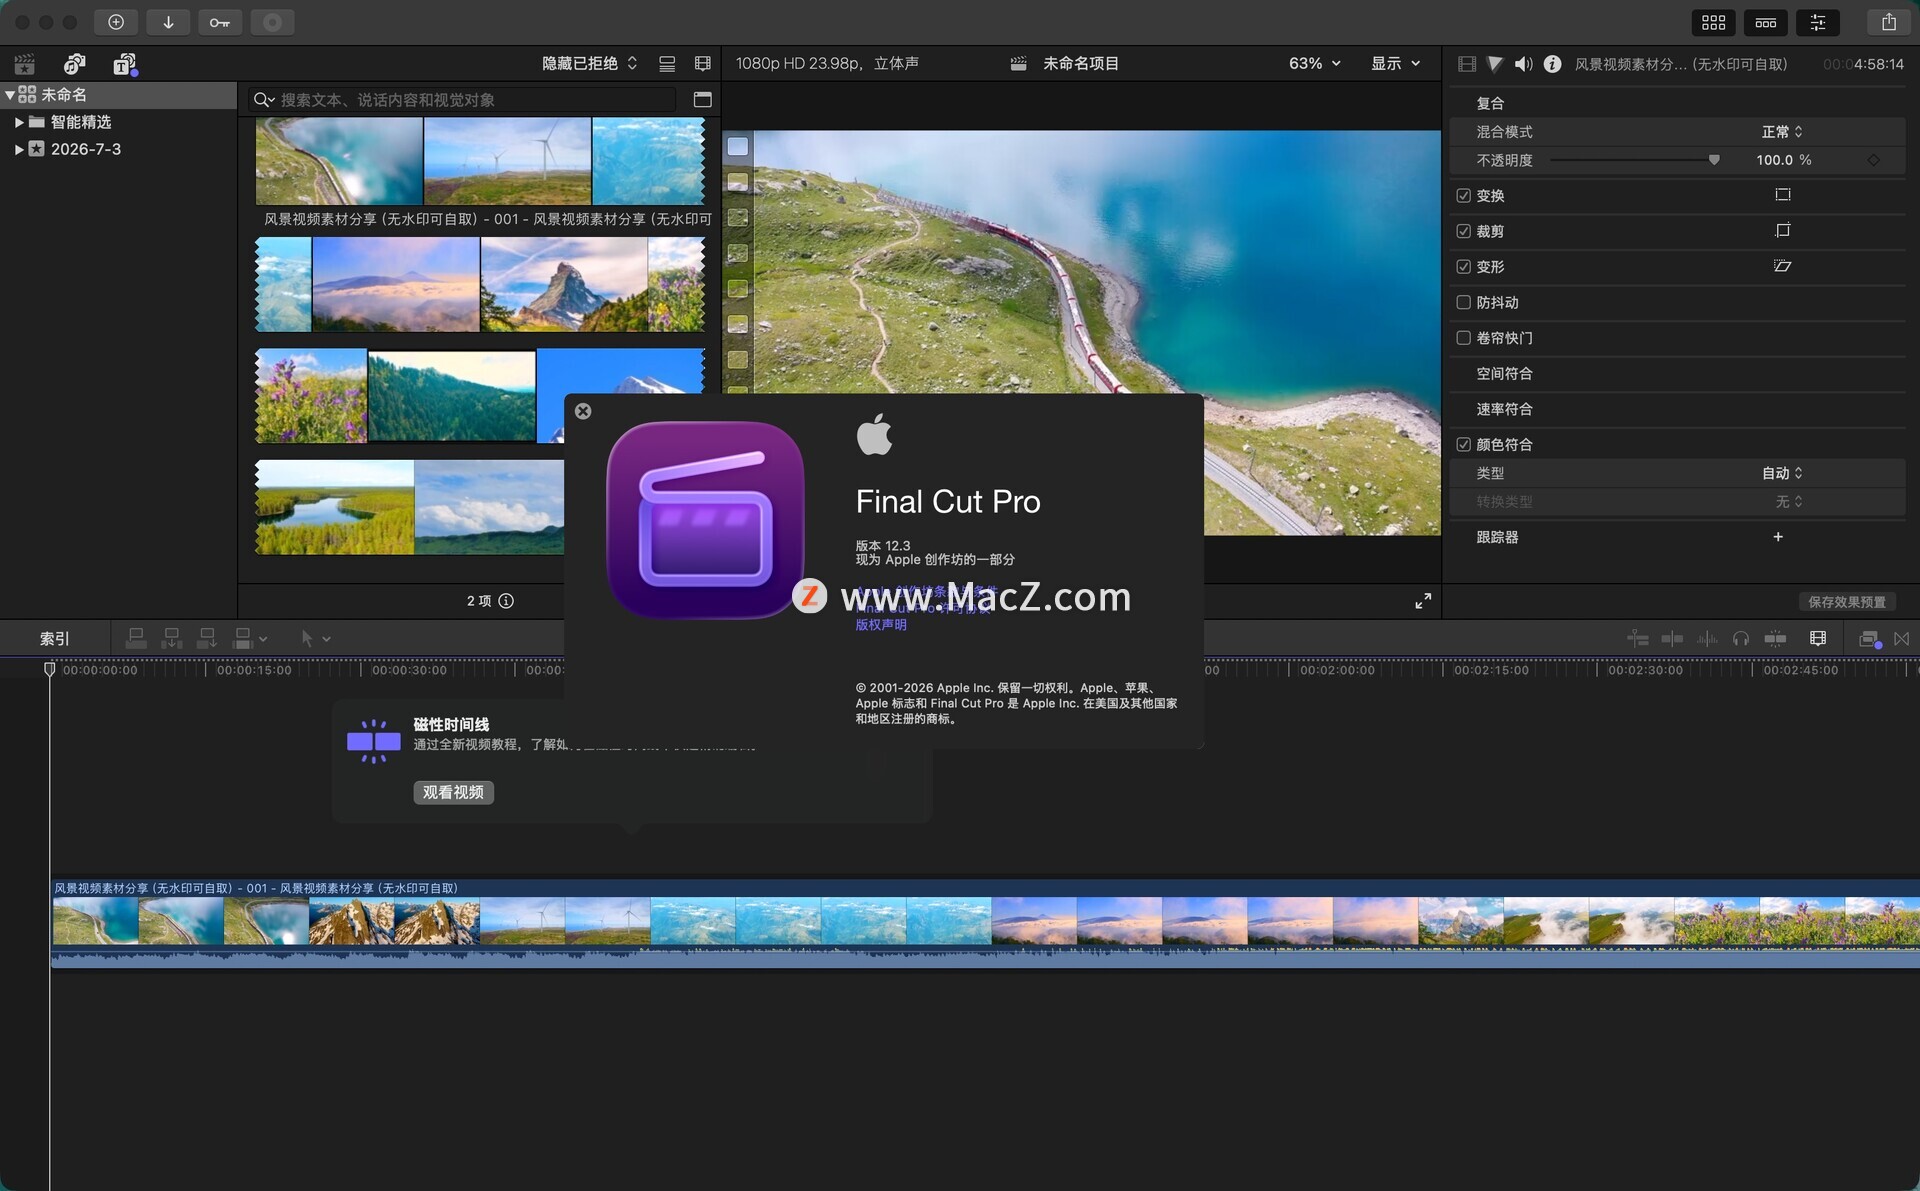Open the 类型 自动 dropdown

1782,473
